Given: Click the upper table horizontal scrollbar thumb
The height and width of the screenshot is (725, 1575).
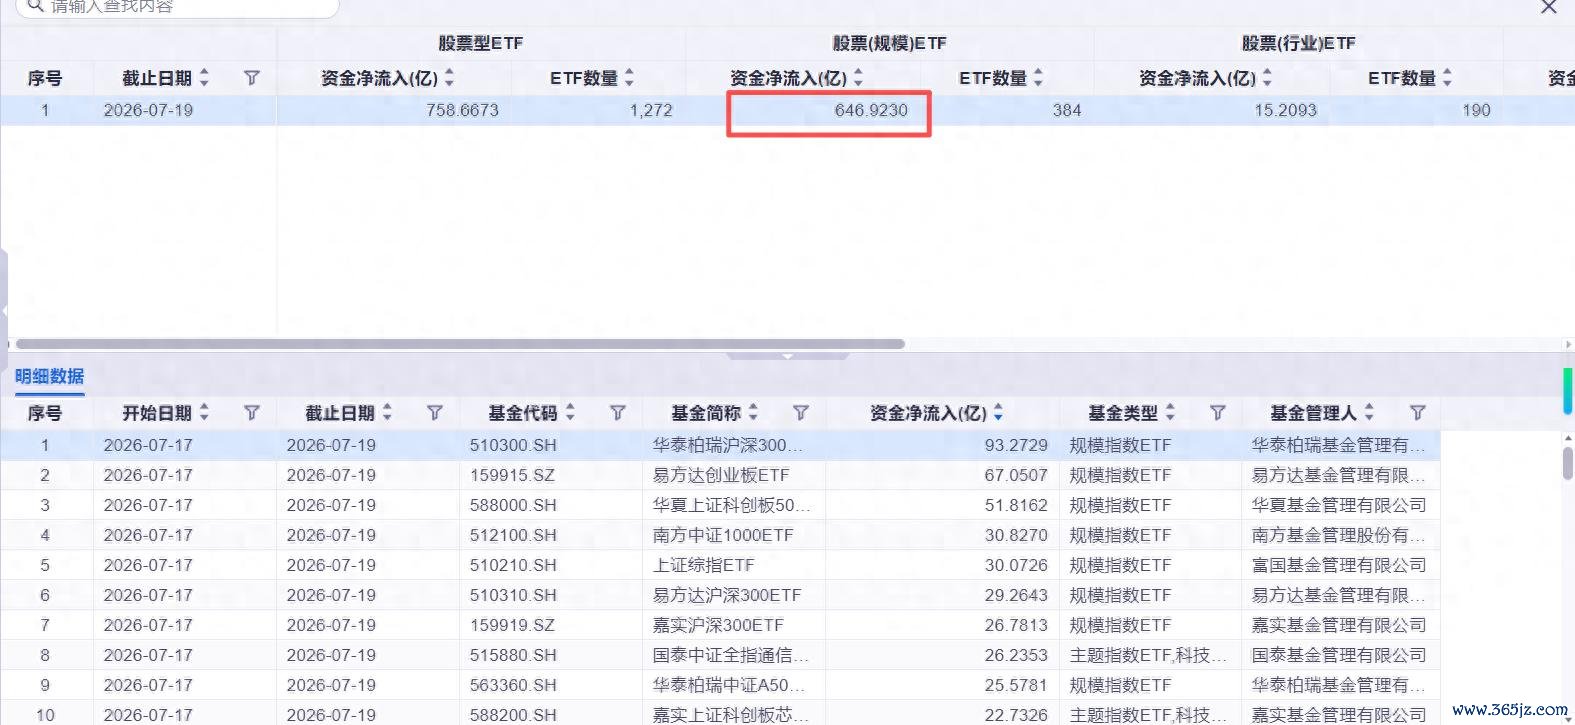Looking at the screenshot, I should click(460, 344).
